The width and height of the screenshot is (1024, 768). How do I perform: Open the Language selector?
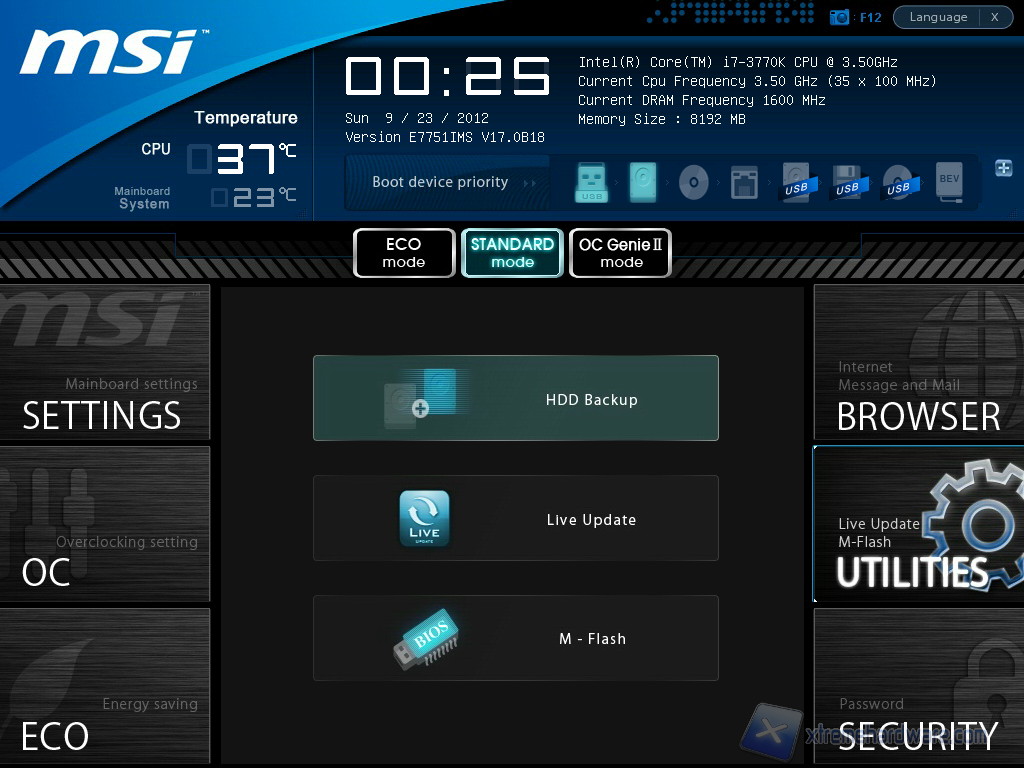pyautogui.click(x=938, y=17)
